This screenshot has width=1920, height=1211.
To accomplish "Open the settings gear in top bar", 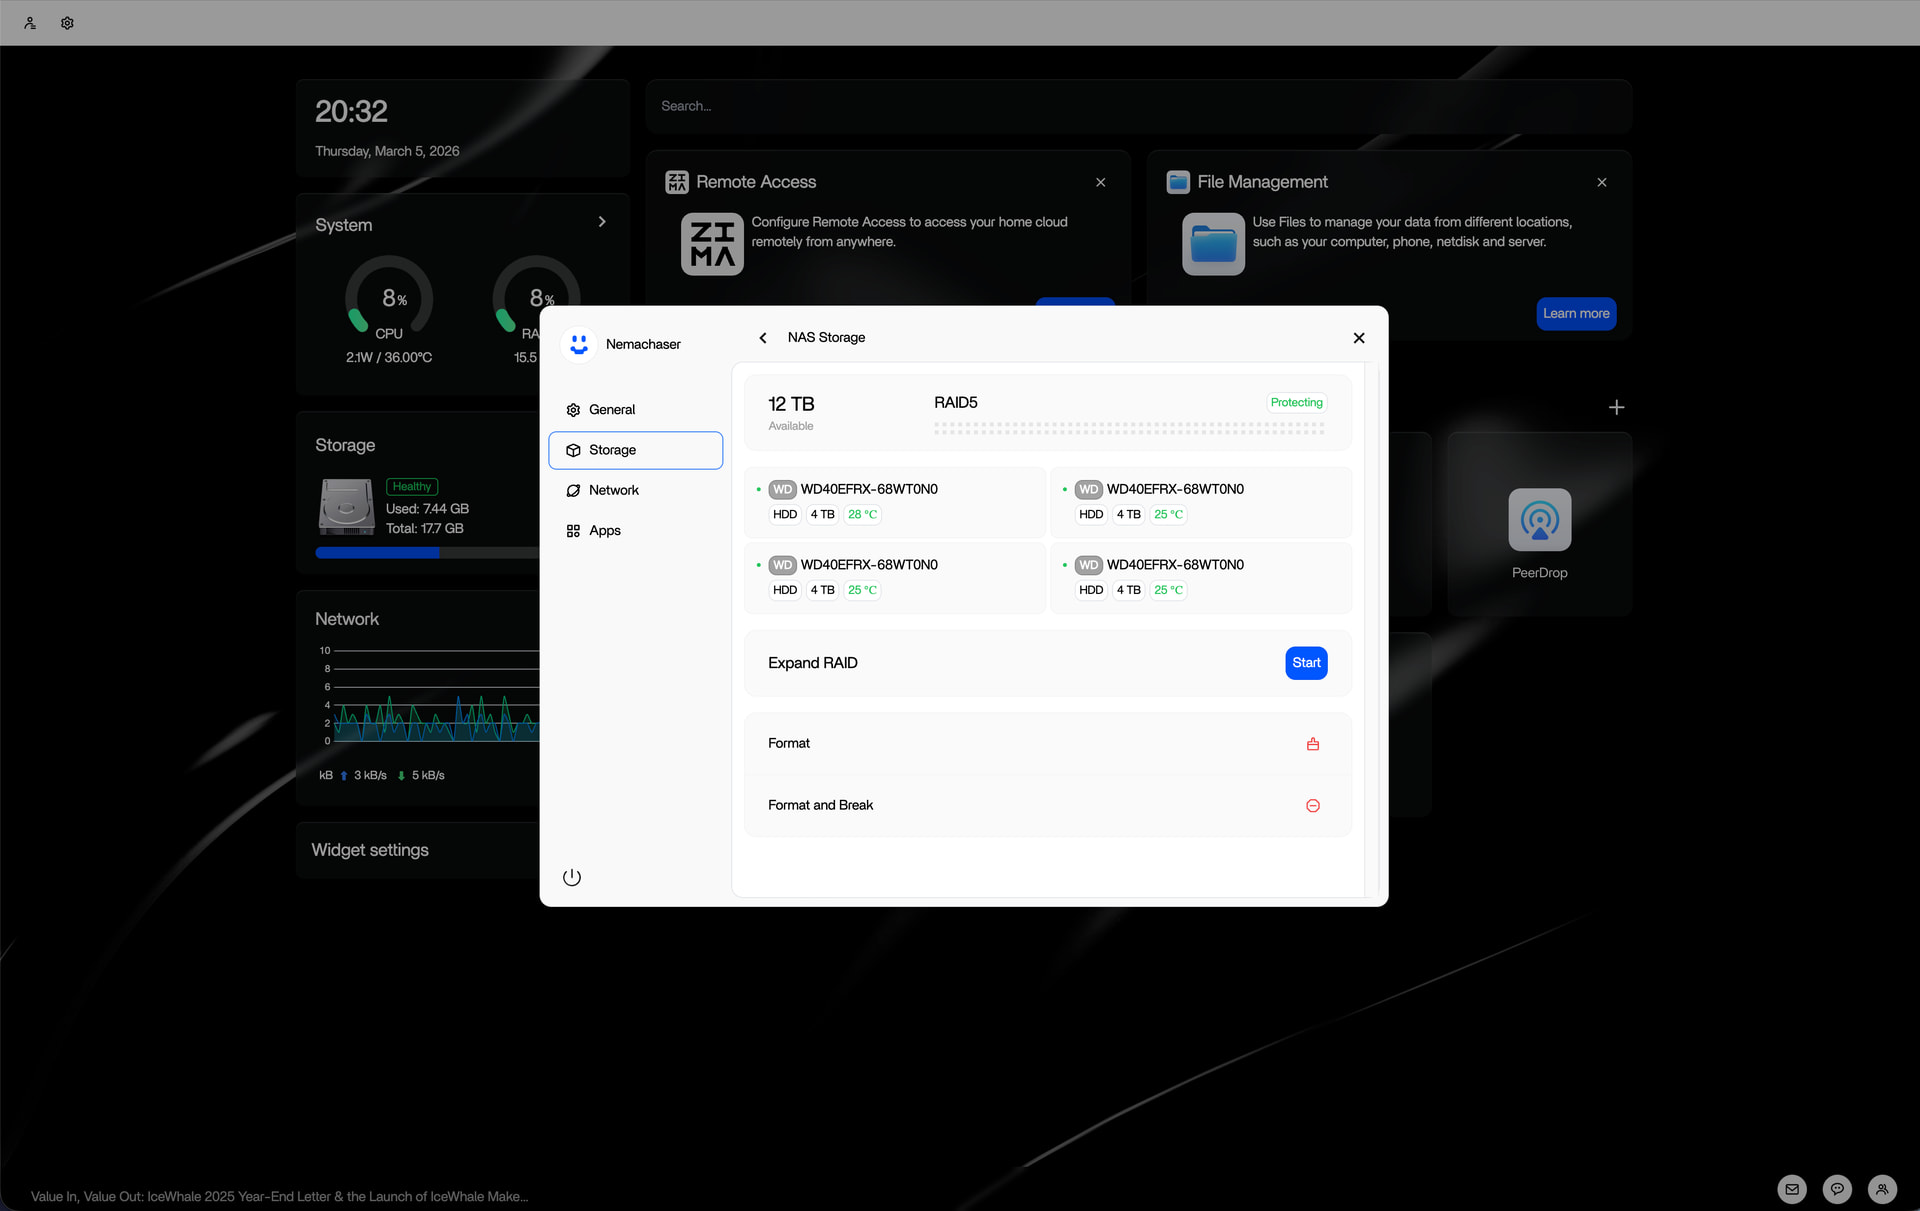I will [67, 23].
